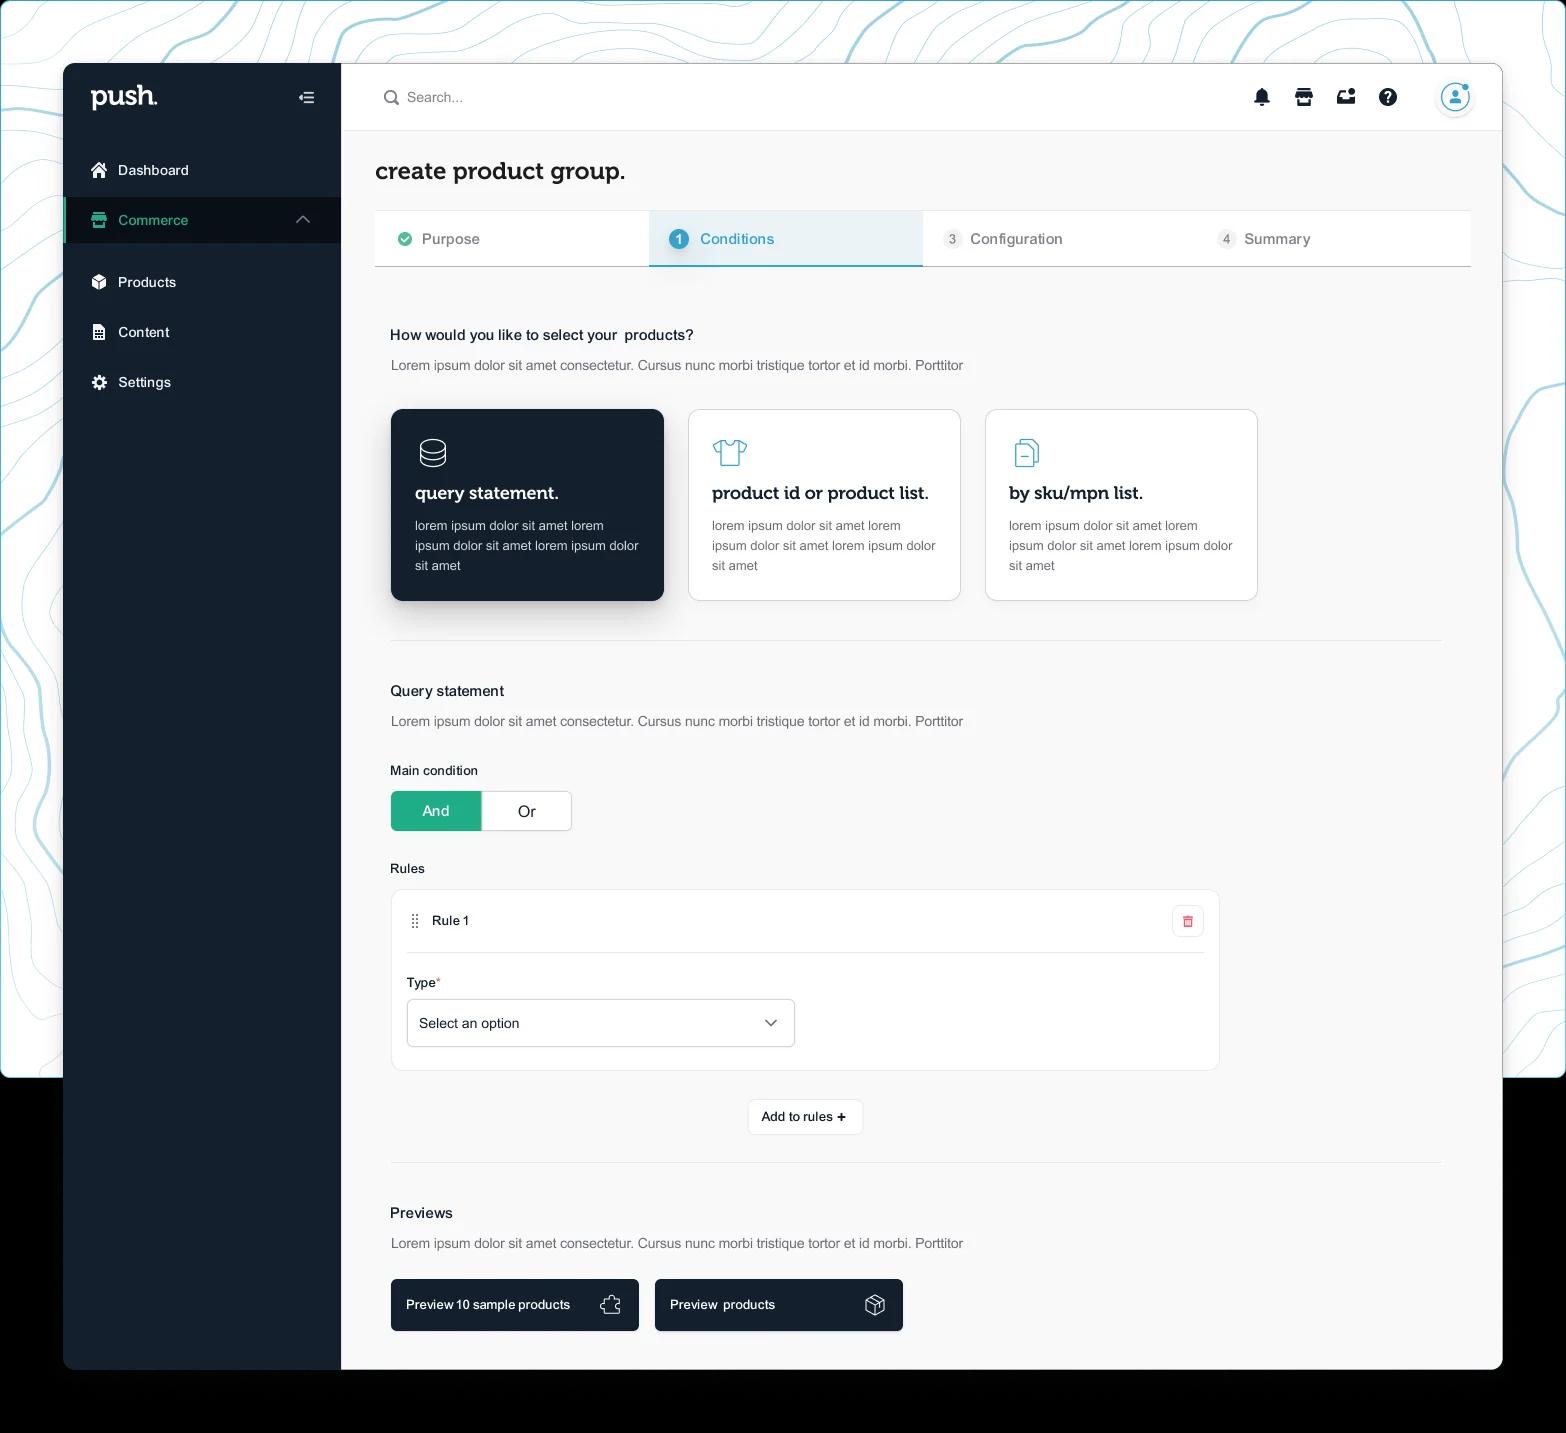Click the Products box icon
1566x1433 pixels.
pyautogui.click(x=99, y=282)
